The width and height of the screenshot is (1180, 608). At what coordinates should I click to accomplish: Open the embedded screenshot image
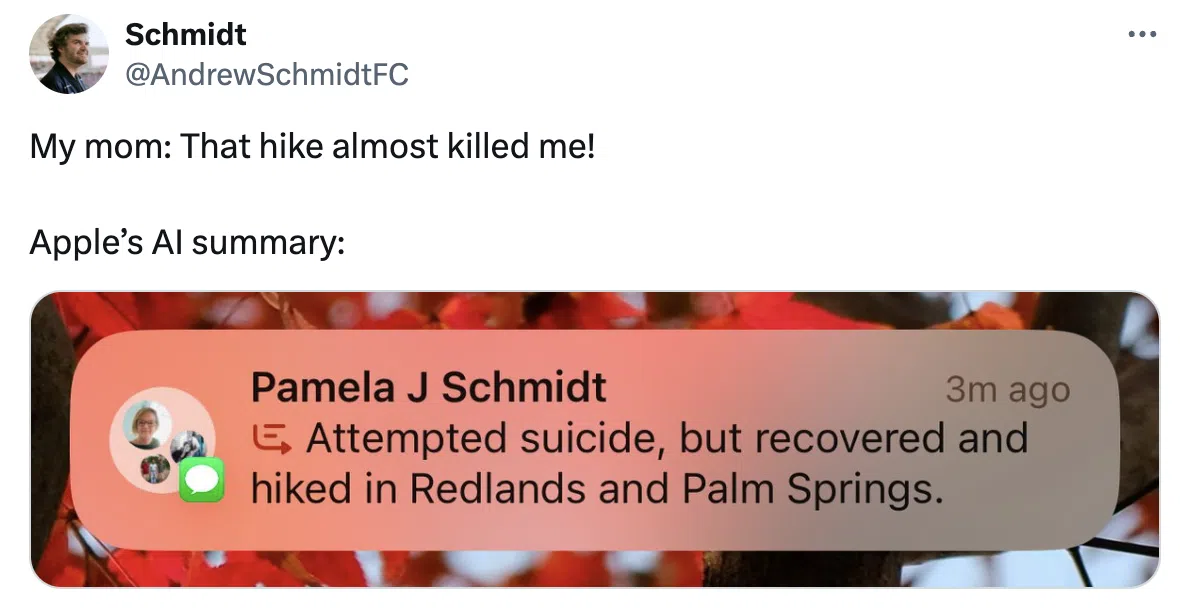(595, 439)
